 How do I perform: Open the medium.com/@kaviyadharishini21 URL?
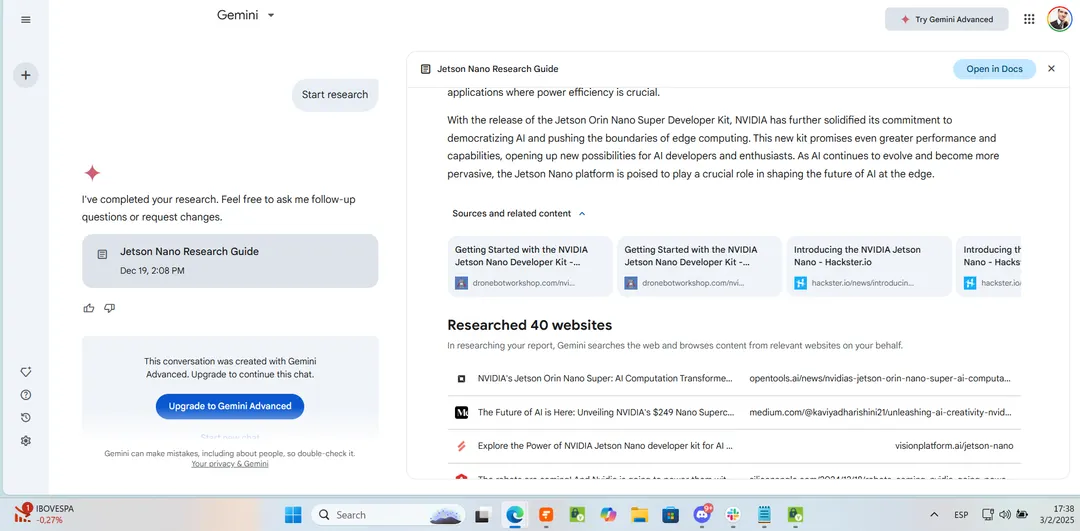[881, 413]
